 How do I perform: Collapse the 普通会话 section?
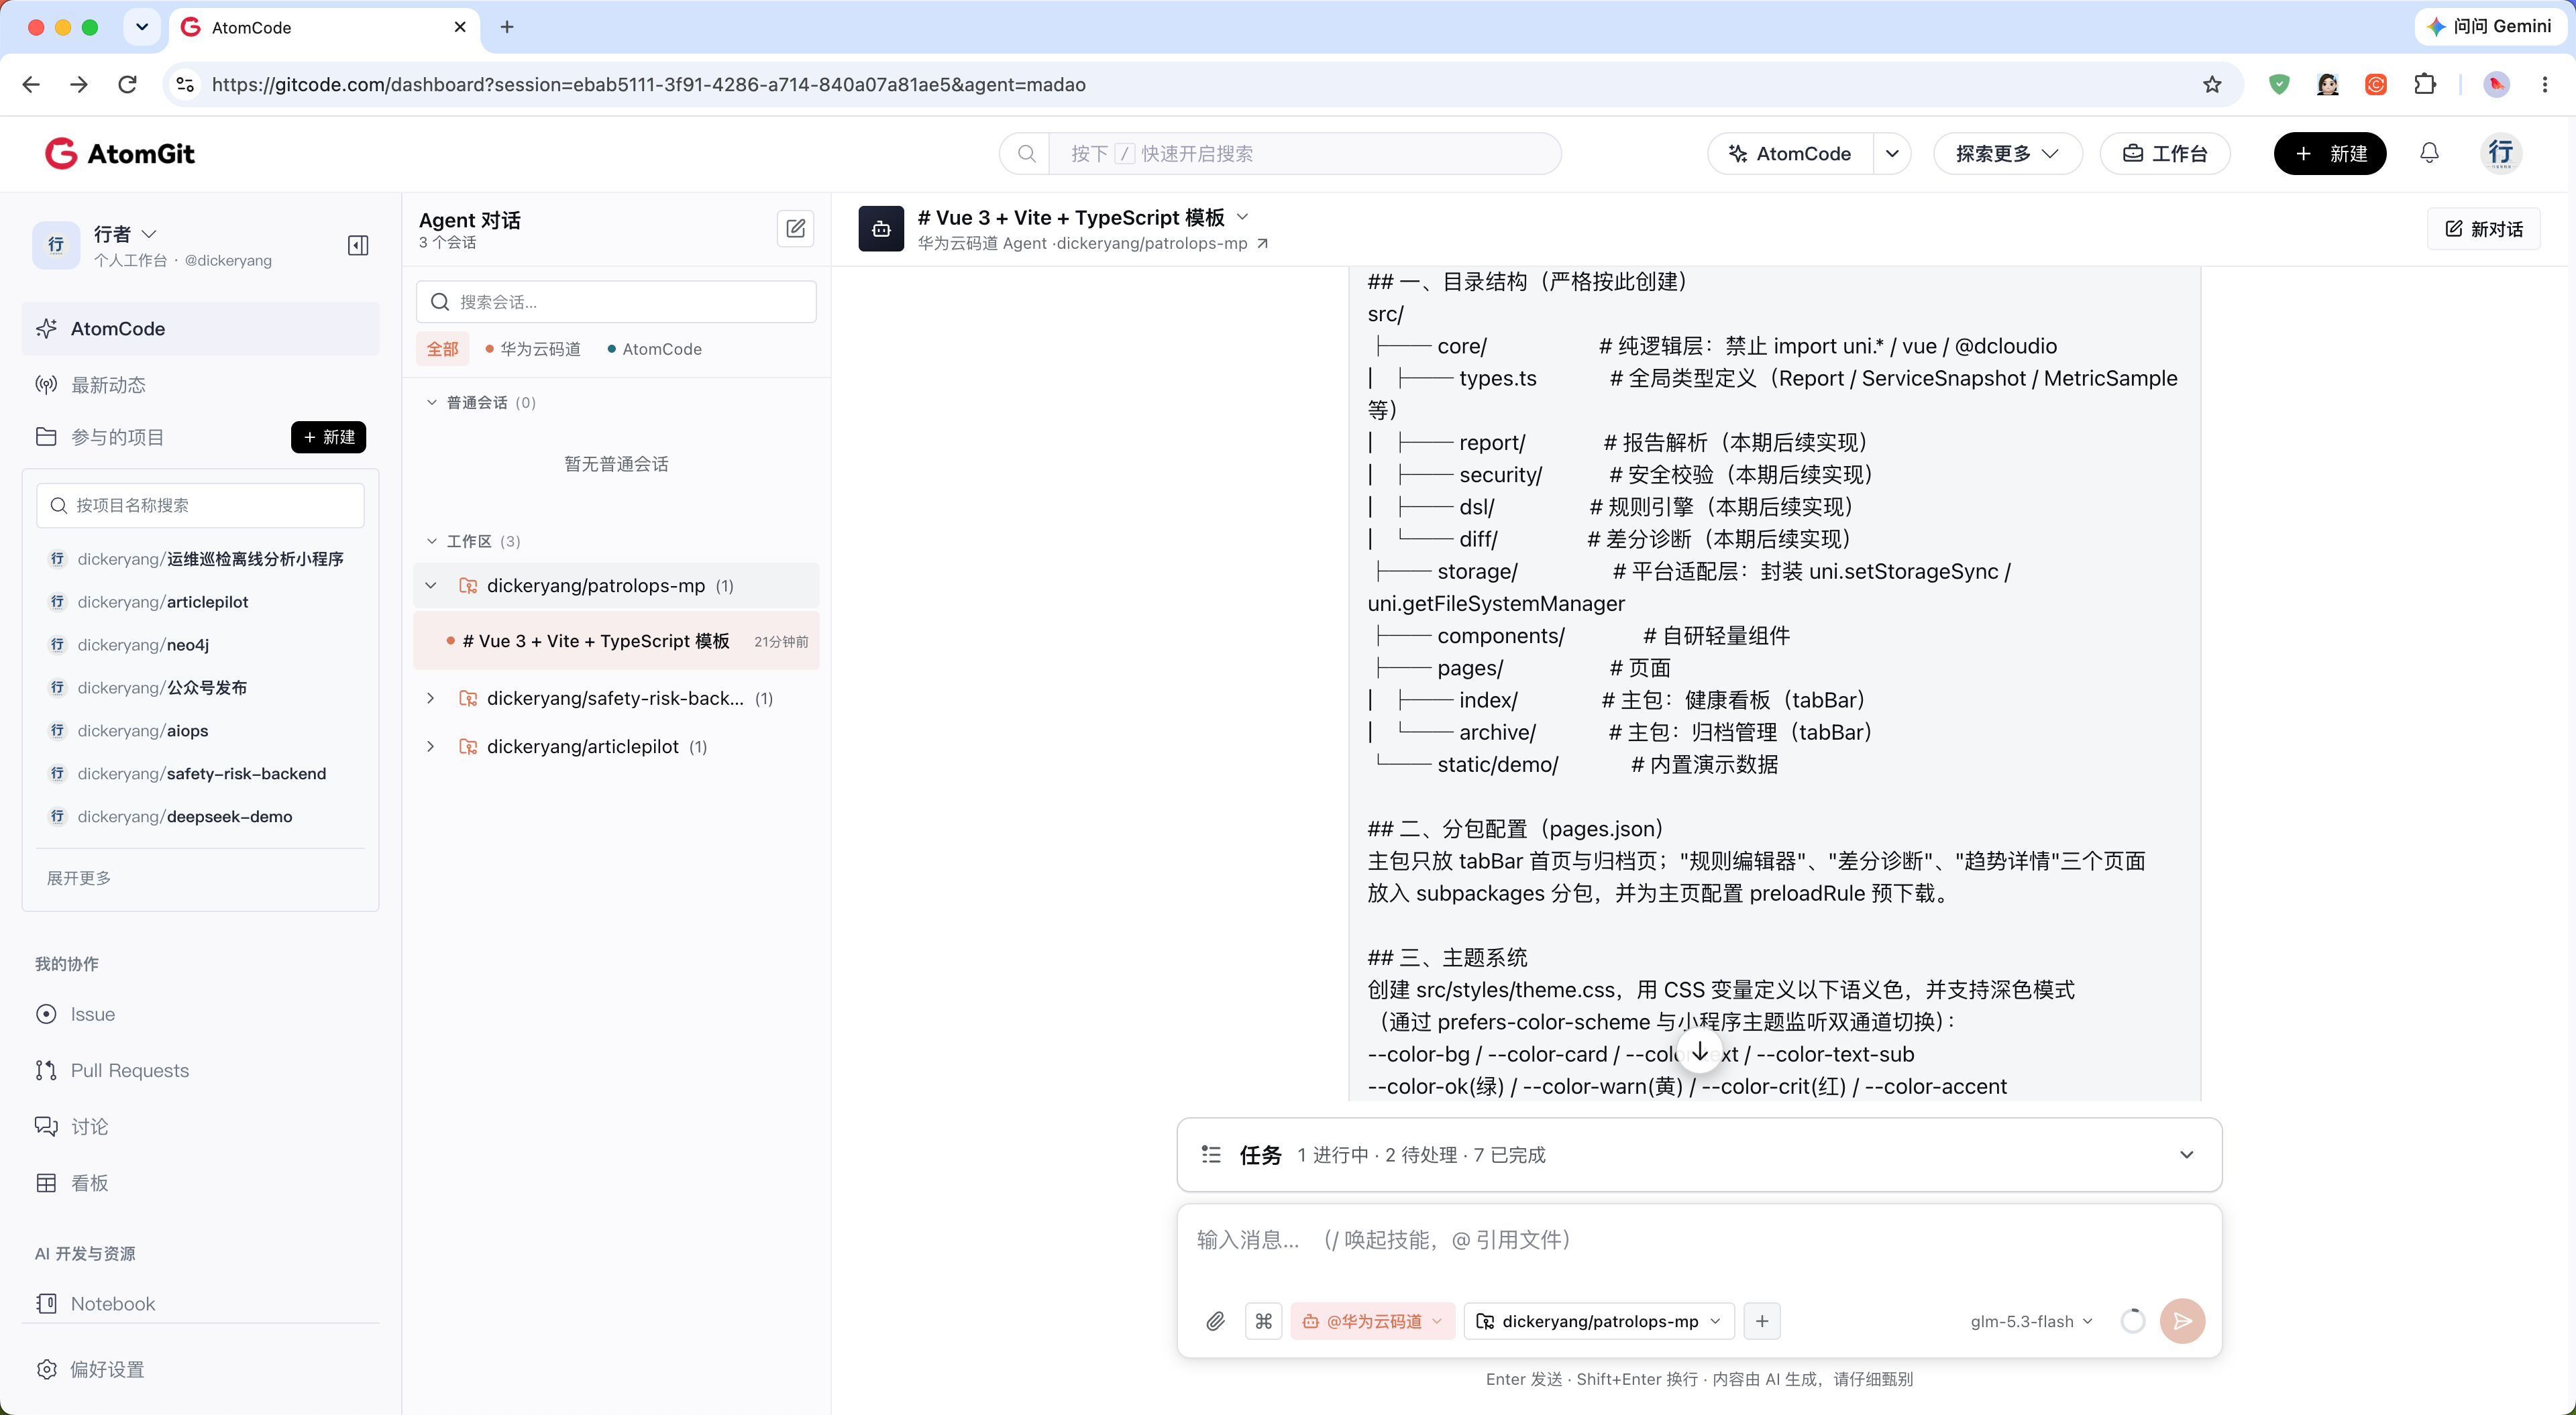432,402
